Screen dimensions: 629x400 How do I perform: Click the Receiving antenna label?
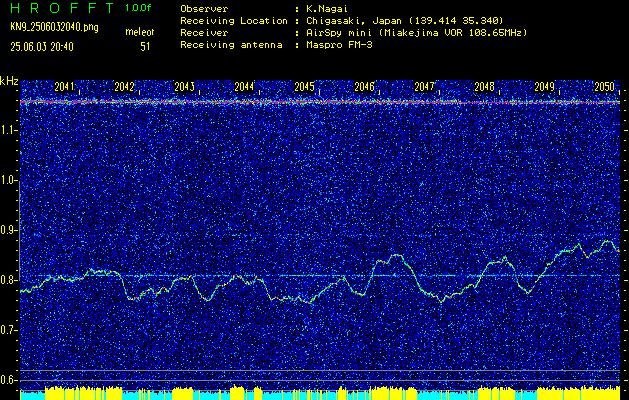click(x=231, y=45)
